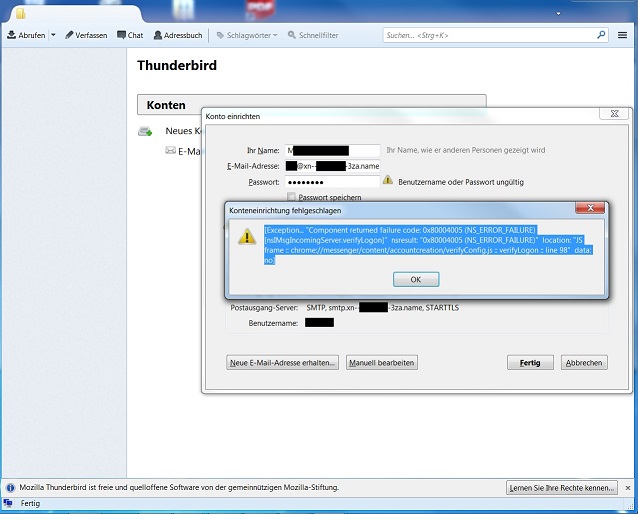Click the warning icon in error dialog
Image resolution: width=638 pixels, height=514 pixels.
[247, 236]
